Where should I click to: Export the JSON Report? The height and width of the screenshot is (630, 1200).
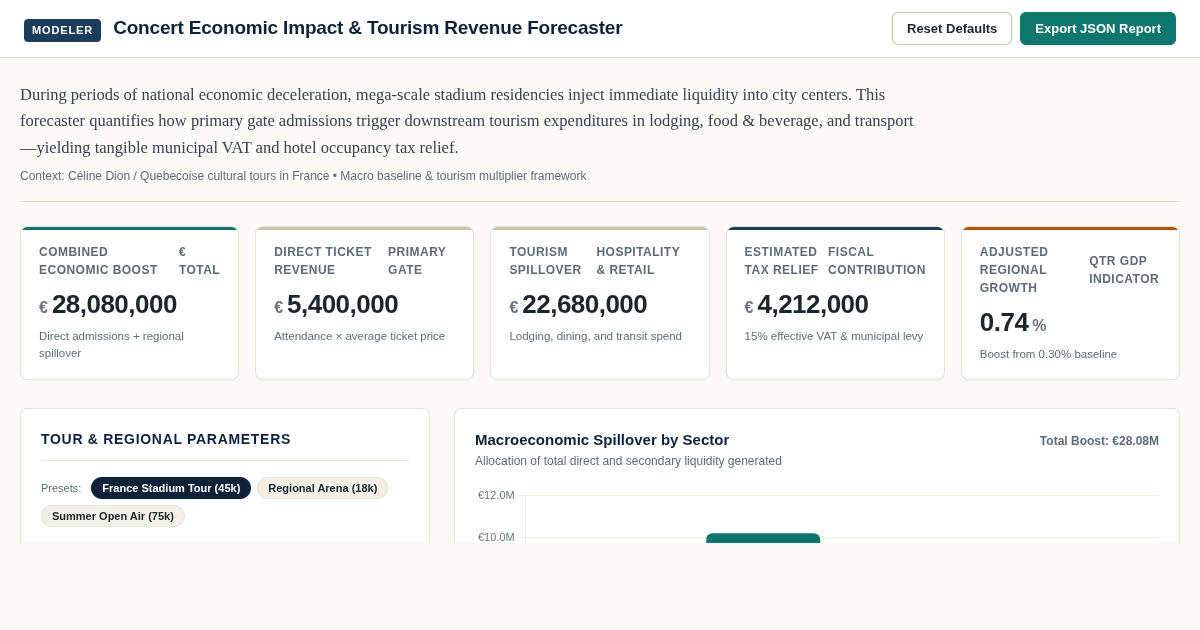pyautogui.click(x=1098, y=28)
